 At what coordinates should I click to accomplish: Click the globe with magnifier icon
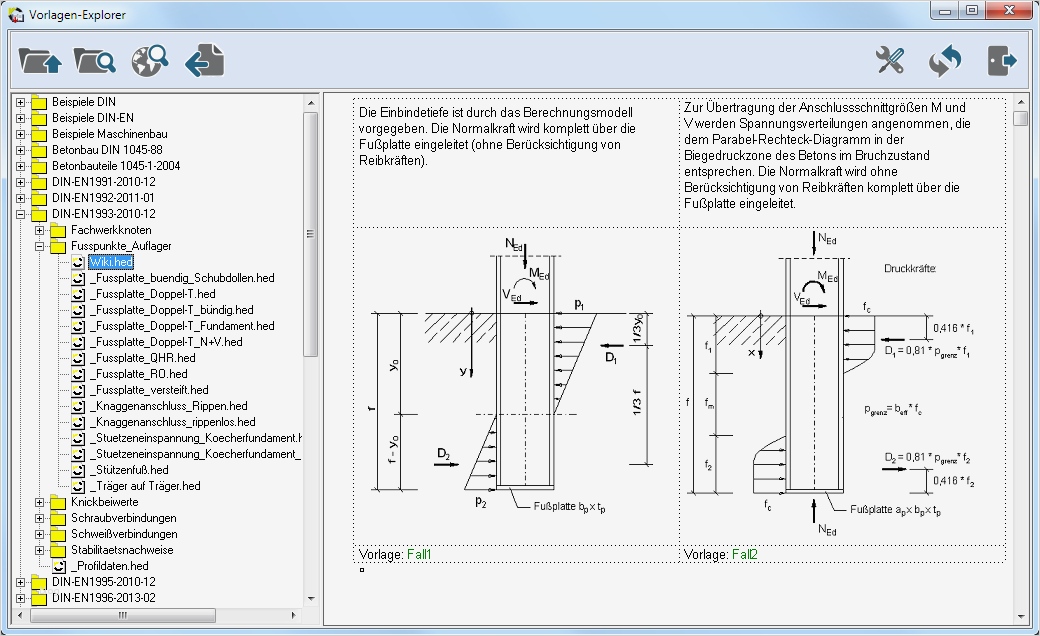click(x=150, y=60)
